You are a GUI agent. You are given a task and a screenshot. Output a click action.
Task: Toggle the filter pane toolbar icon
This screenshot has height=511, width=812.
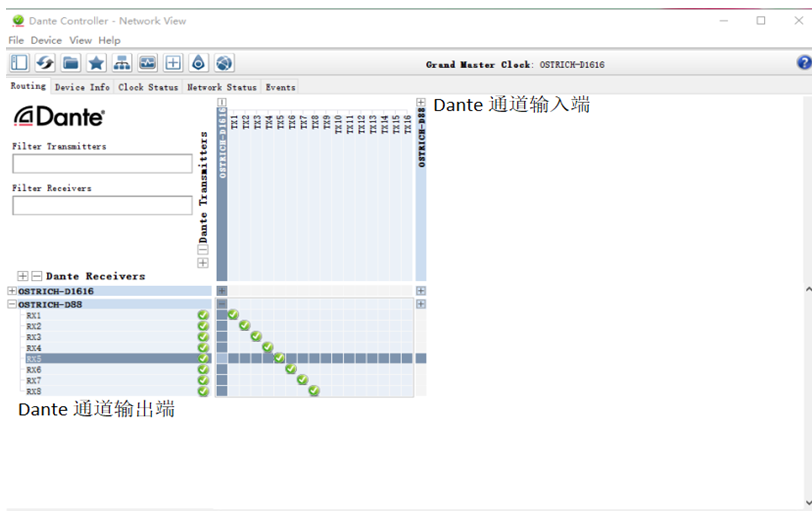pyautogui.click(x=20, y=63)
